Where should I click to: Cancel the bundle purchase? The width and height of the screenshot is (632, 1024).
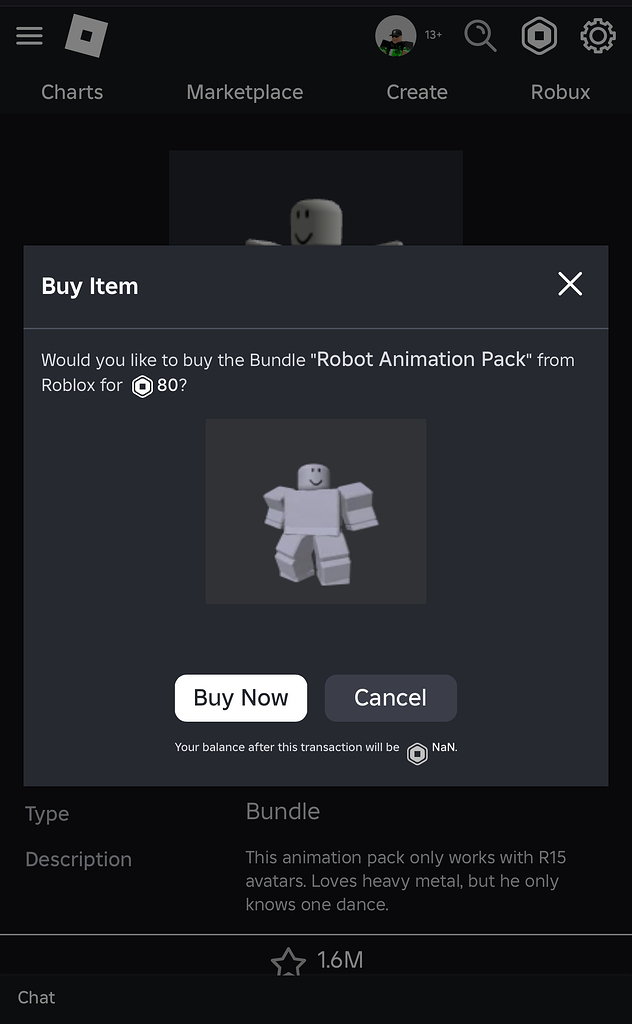[391, 698]
